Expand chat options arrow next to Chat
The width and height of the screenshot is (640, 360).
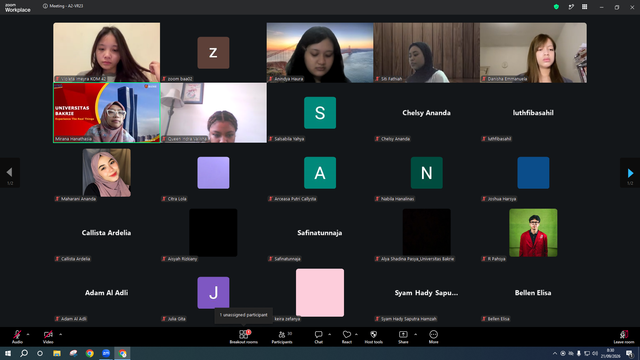pyautogui.click(x=329, y=334)
